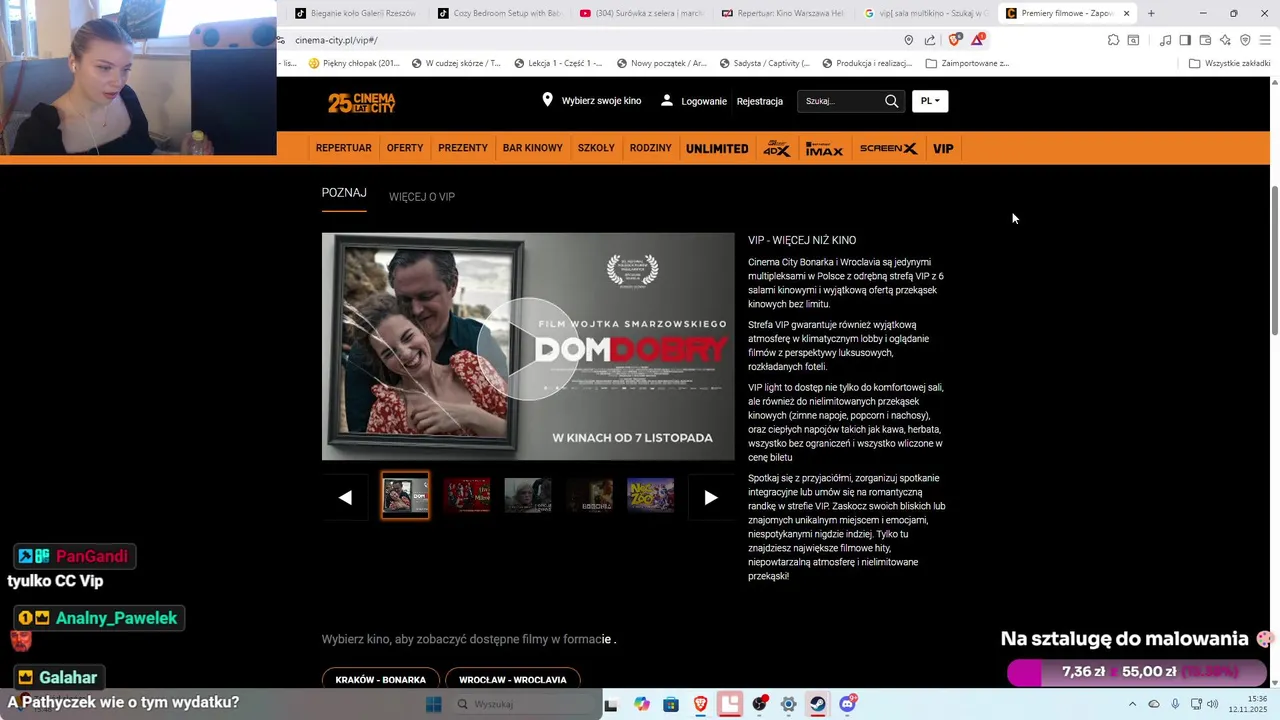Open OBS Studio from the taskbar
Image resolution: width=1280 pixels, height=720 pixels.
click(x=760, y=704)
